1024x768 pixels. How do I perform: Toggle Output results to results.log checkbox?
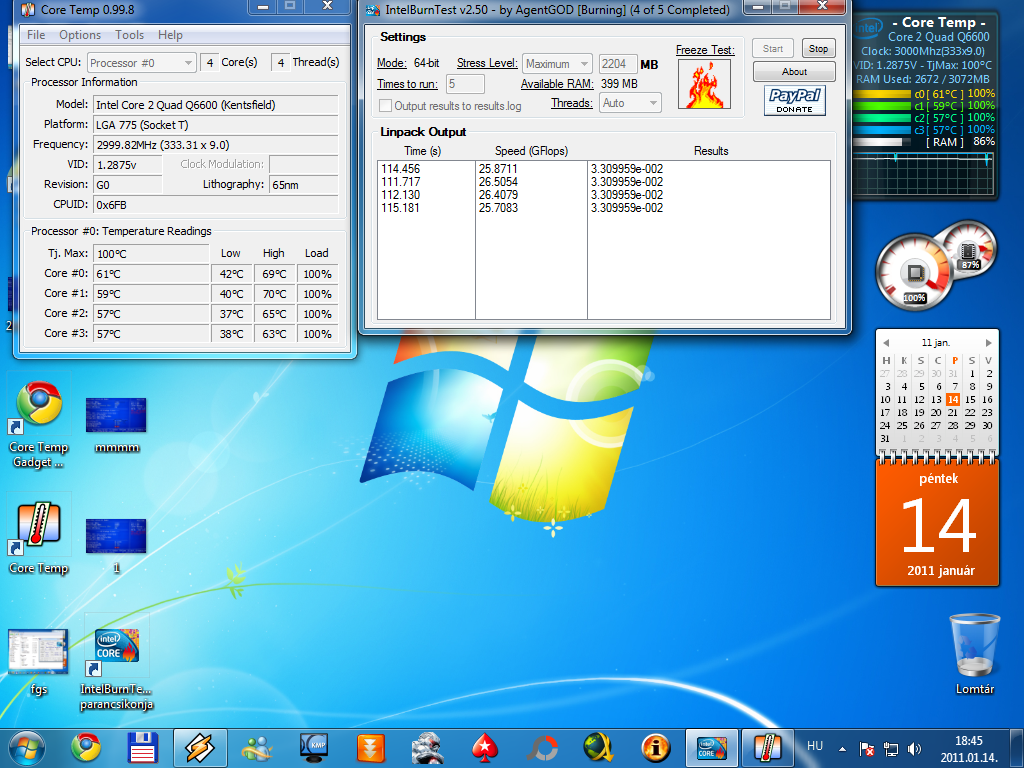click(385, 106)
